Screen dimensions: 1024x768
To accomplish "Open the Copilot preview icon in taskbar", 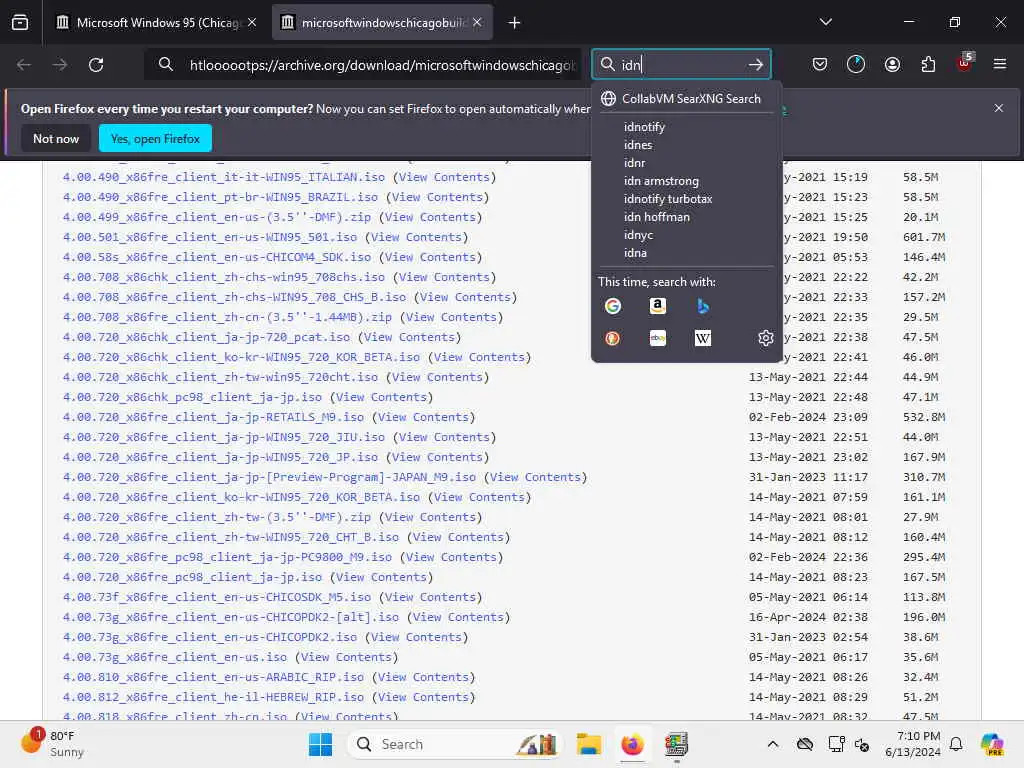I will (x=992, y=744).
